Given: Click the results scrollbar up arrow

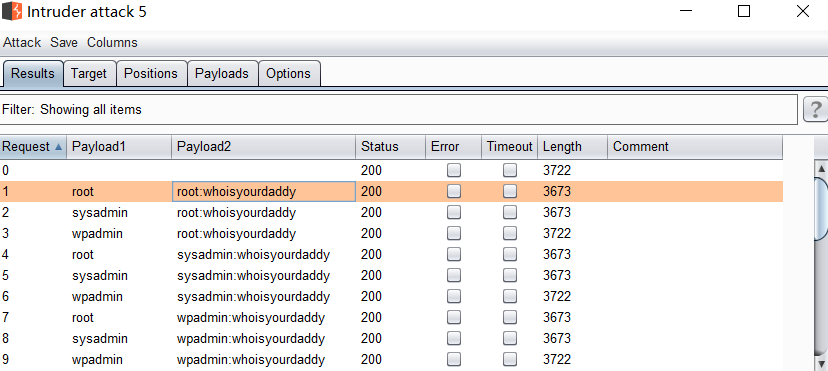Looking at the screenshot, I should pos(822,169).
